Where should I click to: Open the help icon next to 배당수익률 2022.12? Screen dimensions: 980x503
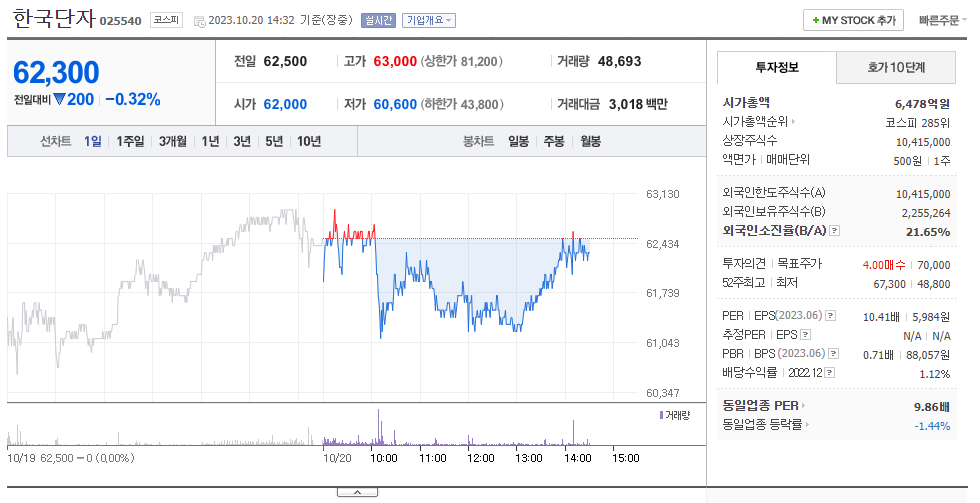829,372
